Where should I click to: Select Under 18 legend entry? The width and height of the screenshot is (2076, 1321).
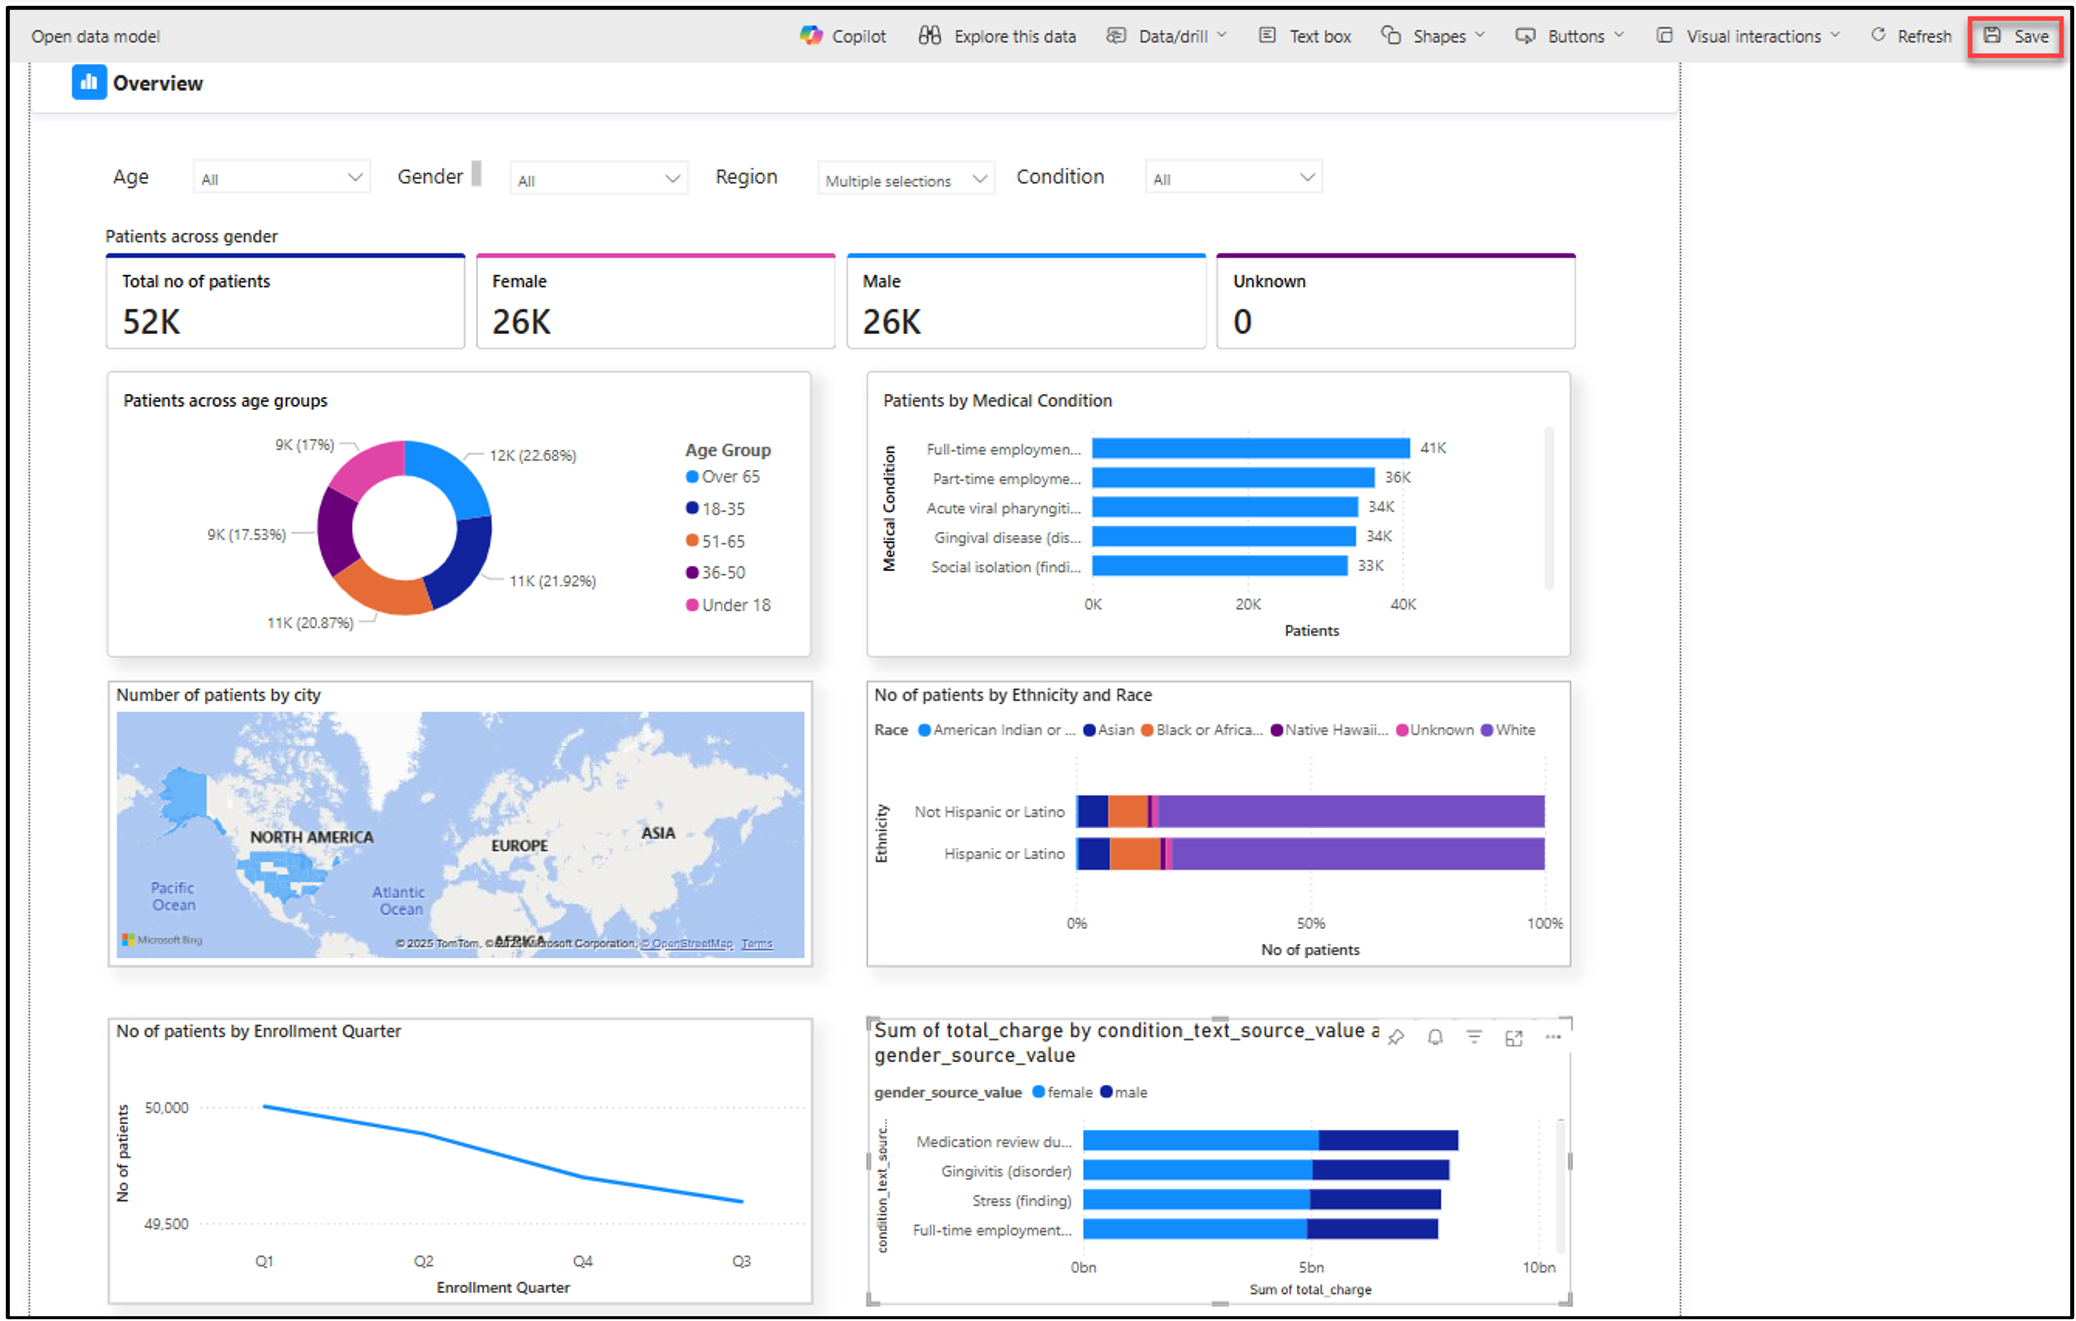(728, 604)
